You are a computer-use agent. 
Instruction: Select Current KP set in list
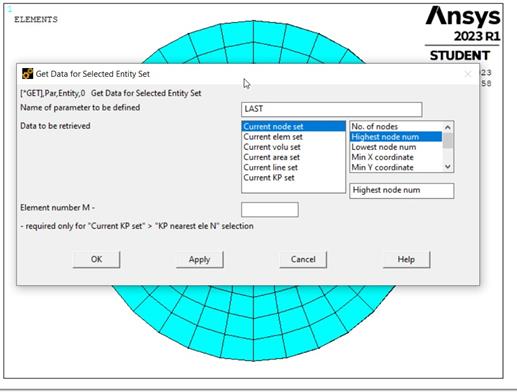[x=293, y=178]
